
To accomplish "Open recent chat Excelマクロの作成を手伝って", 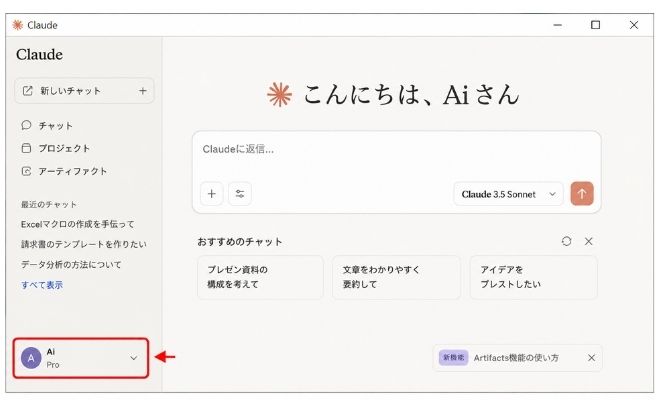I will tap(77, 224).
